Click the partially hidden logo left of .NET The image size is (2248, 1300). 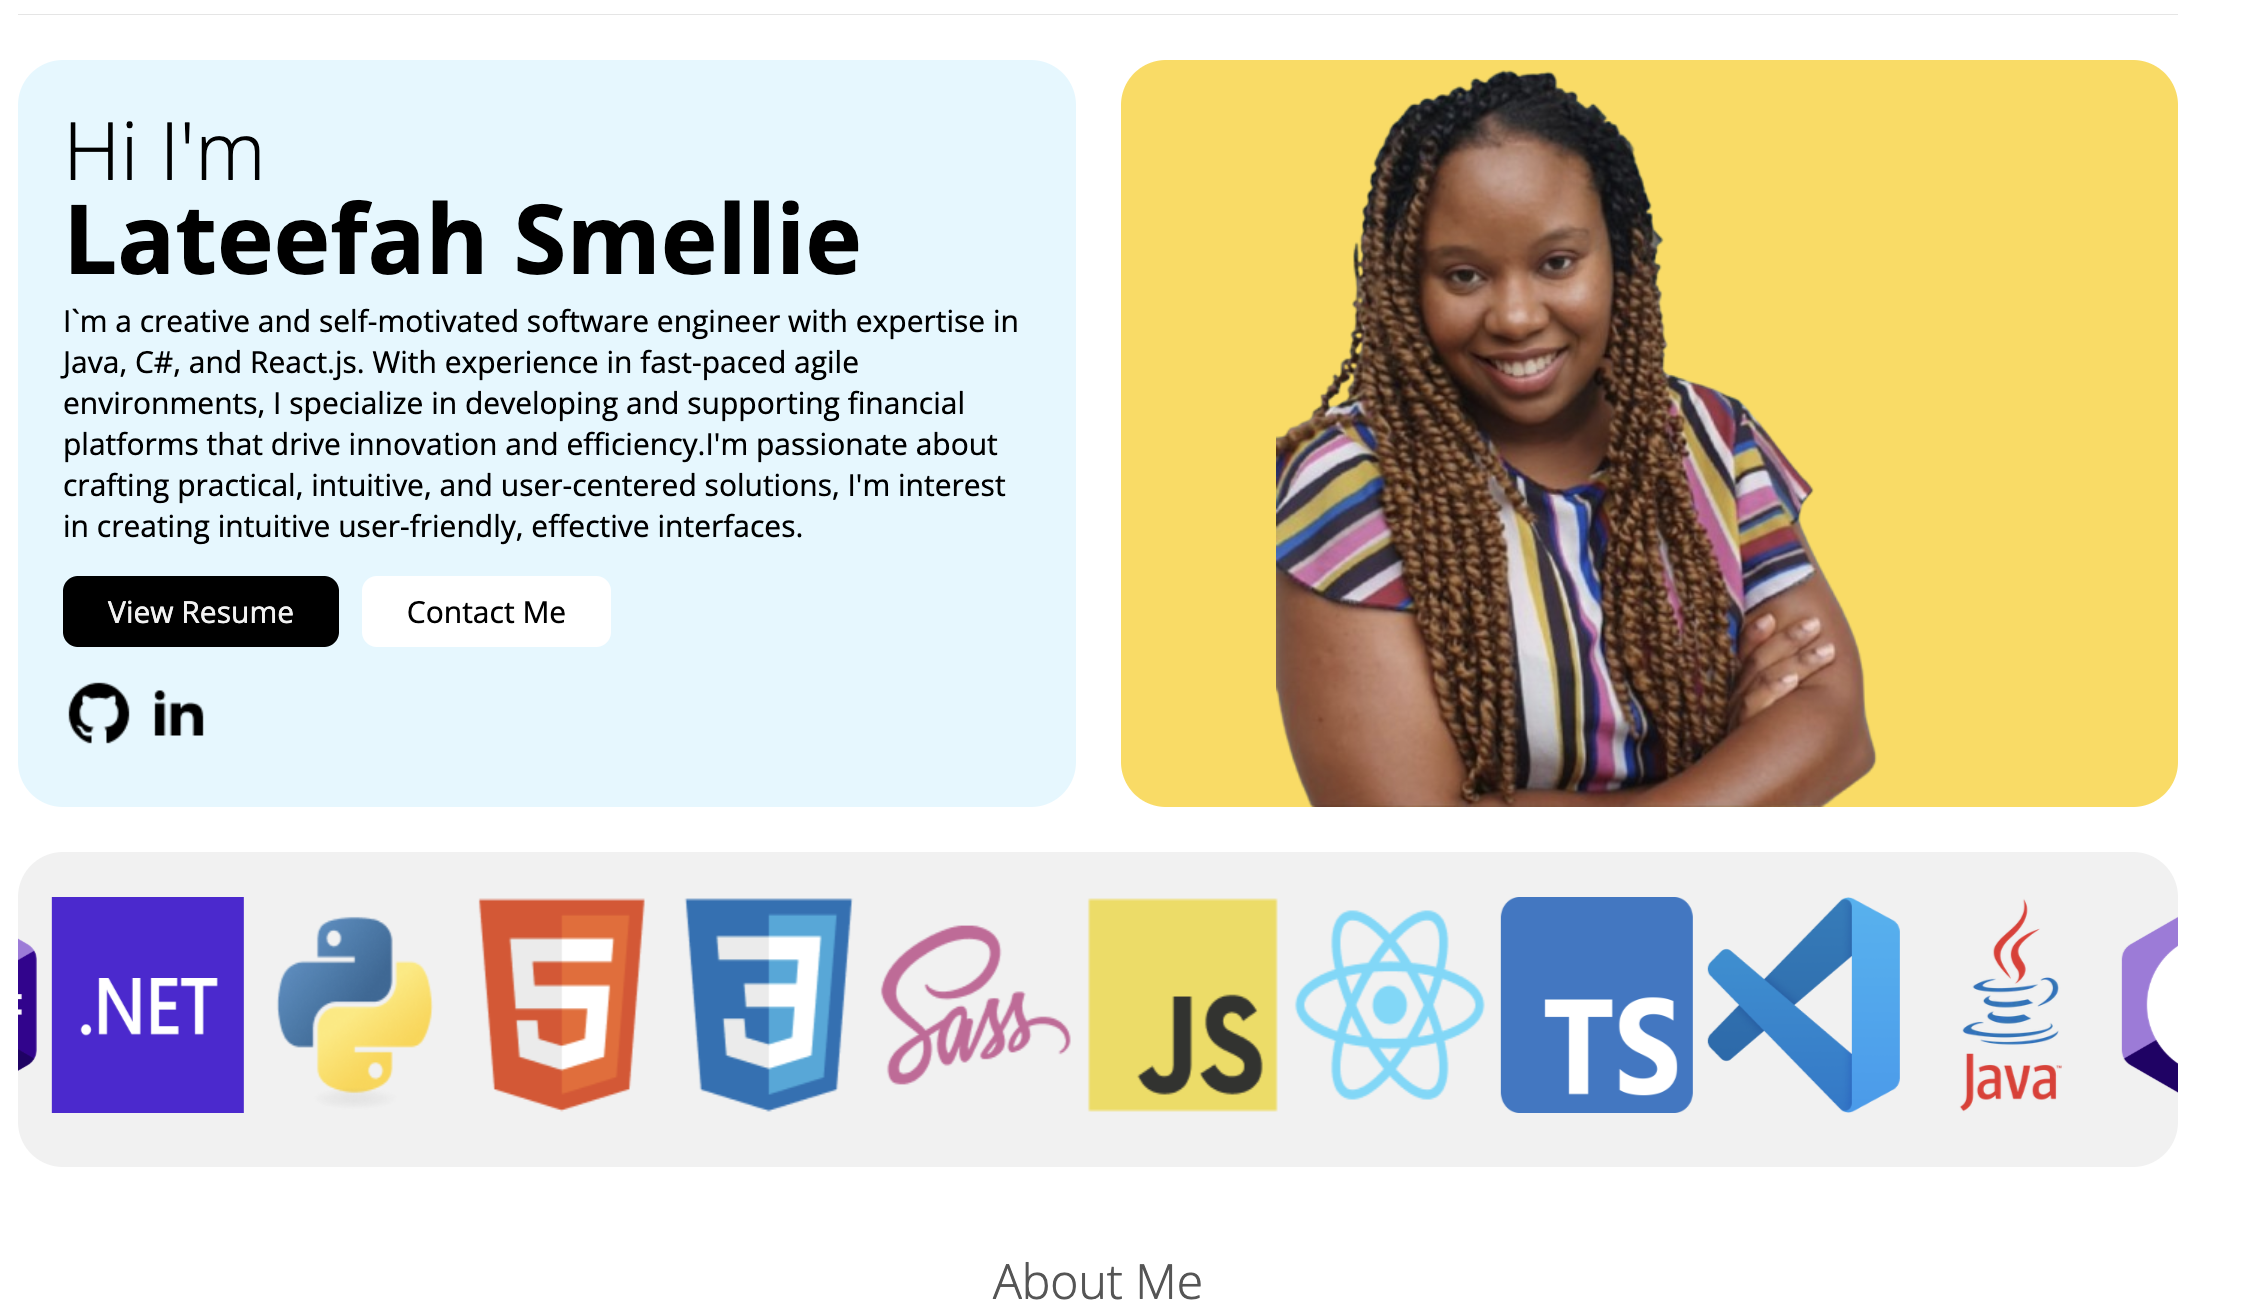[27, 1005]
